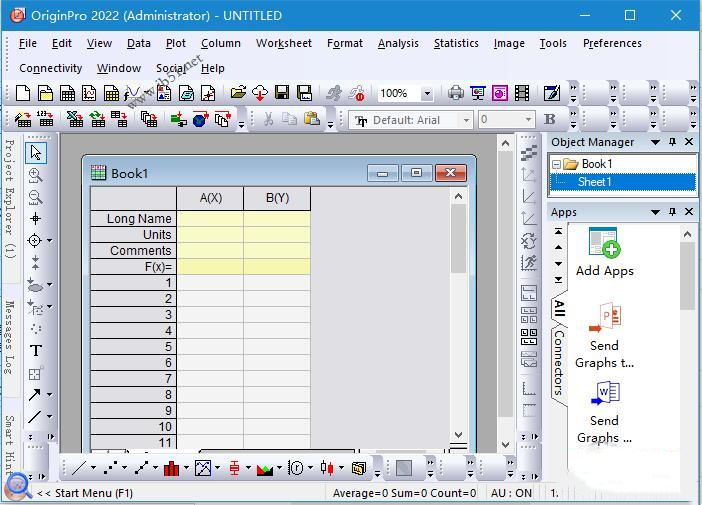This screenshot has width=702, height=505.
Task: Select the Line drawing tool
Action: tap(34, 417)
